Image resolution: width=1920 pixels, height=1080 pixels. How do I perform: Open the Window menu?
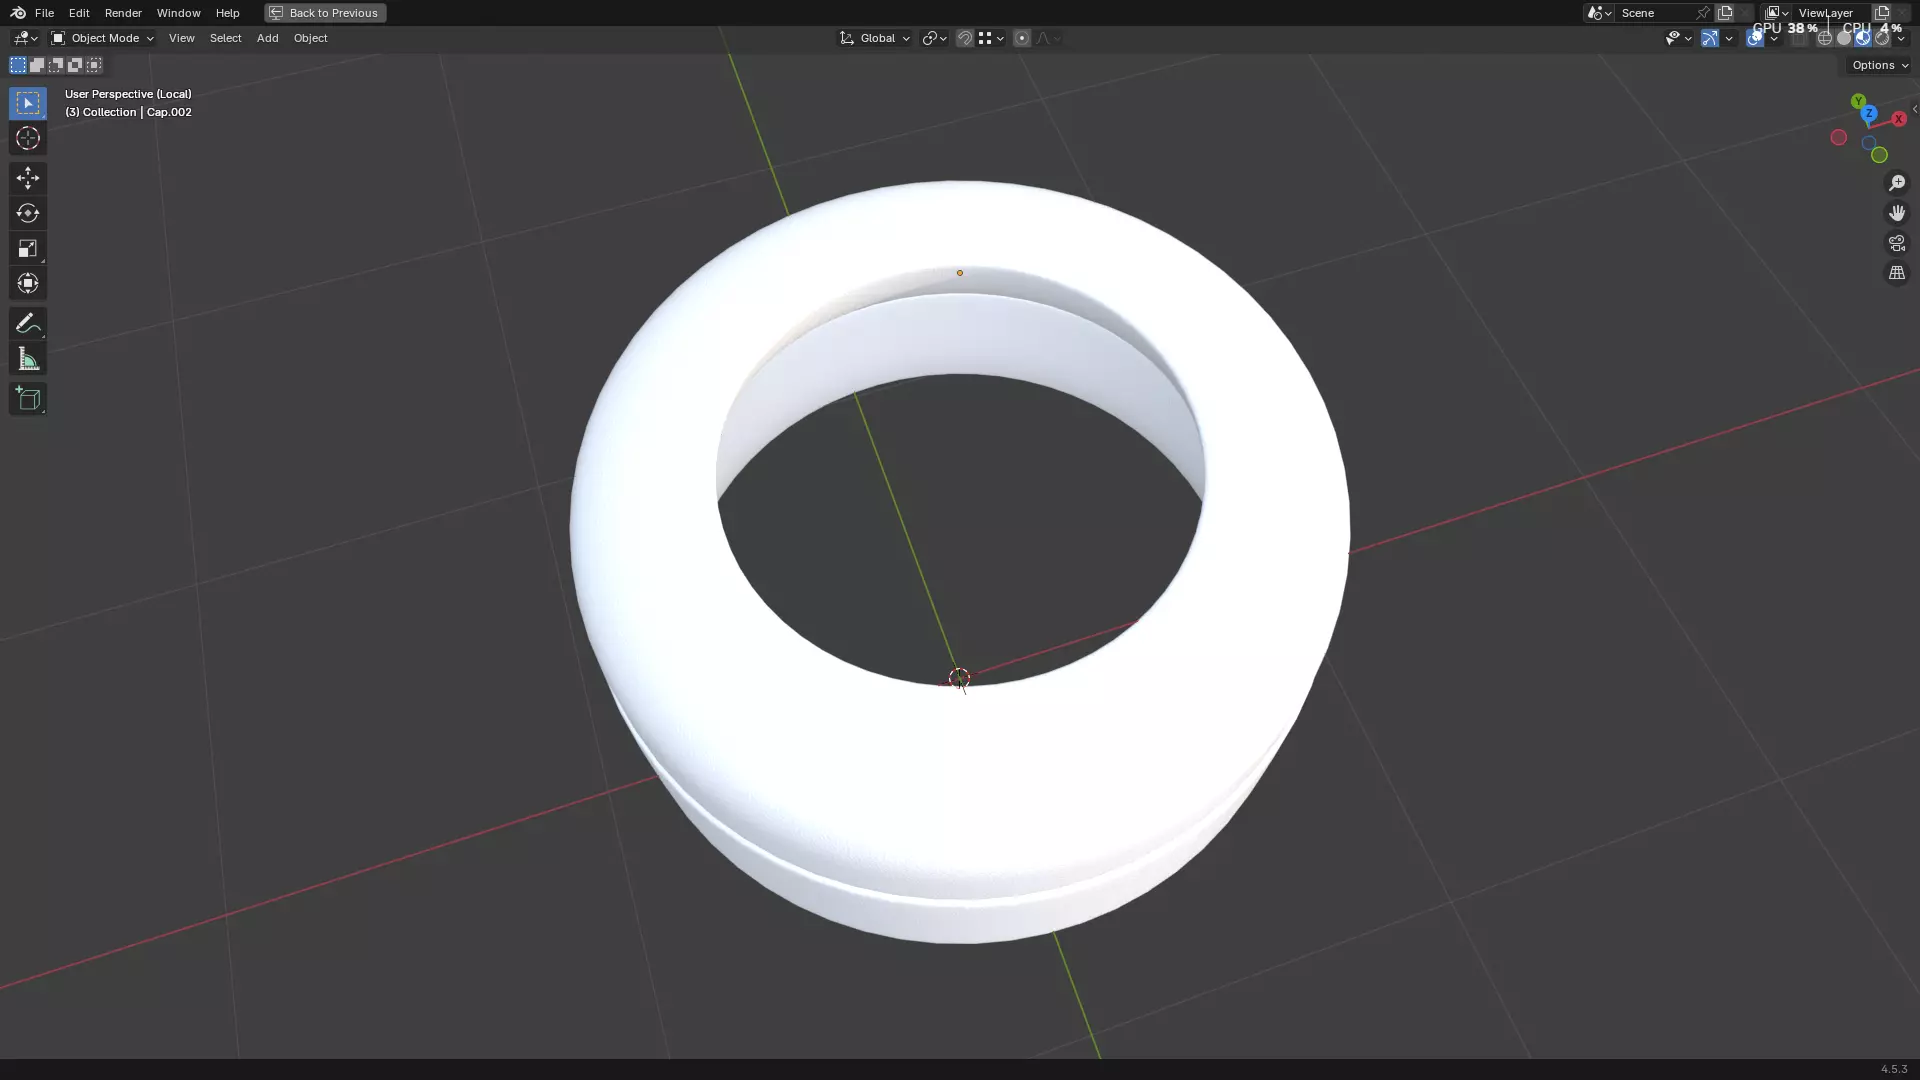(x=178, y=13)
